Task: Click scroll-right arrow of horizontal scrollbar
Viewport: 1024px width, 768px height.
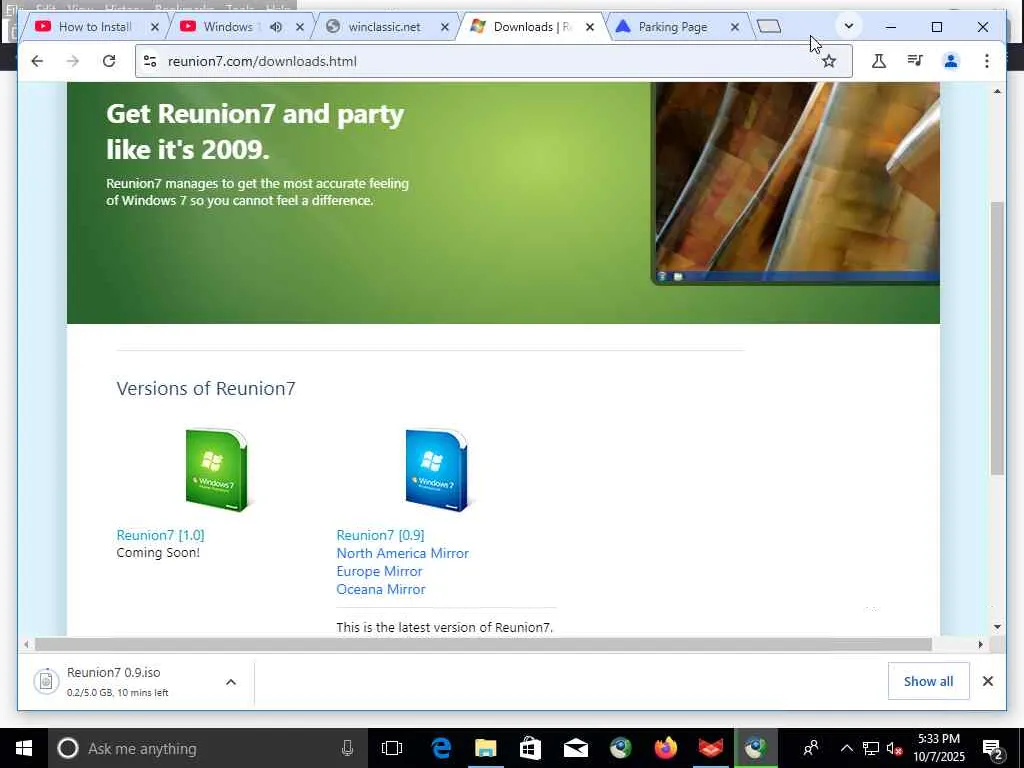Action: tap(980, 644)
